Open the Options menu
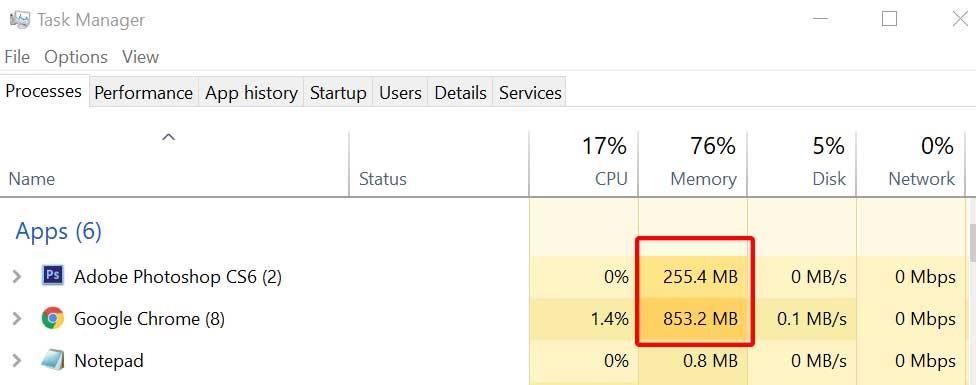976x385 pixels. pos(76,57)
